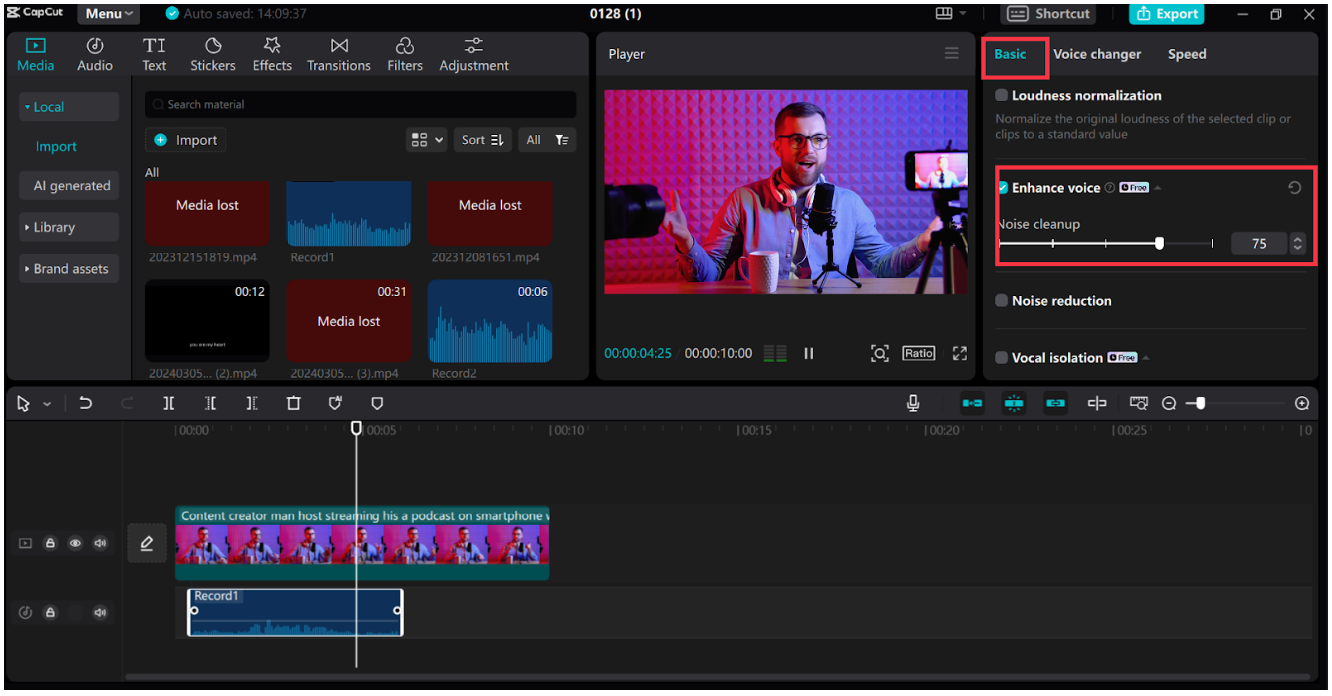Open the CapCut Menu dropdown

pos(109,14)
